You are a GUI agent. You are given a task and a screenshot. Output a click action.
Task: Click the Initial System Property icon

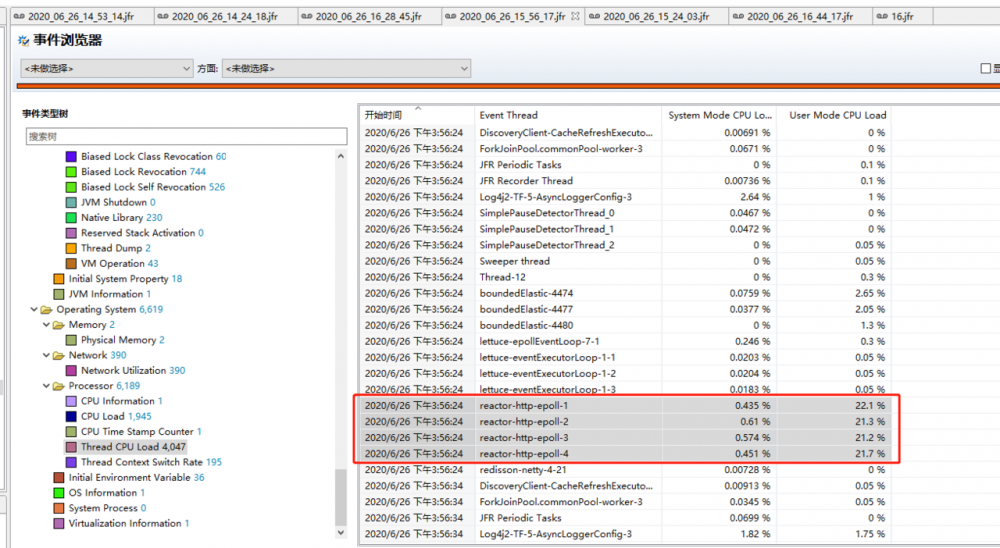click(x=59, y=279)
